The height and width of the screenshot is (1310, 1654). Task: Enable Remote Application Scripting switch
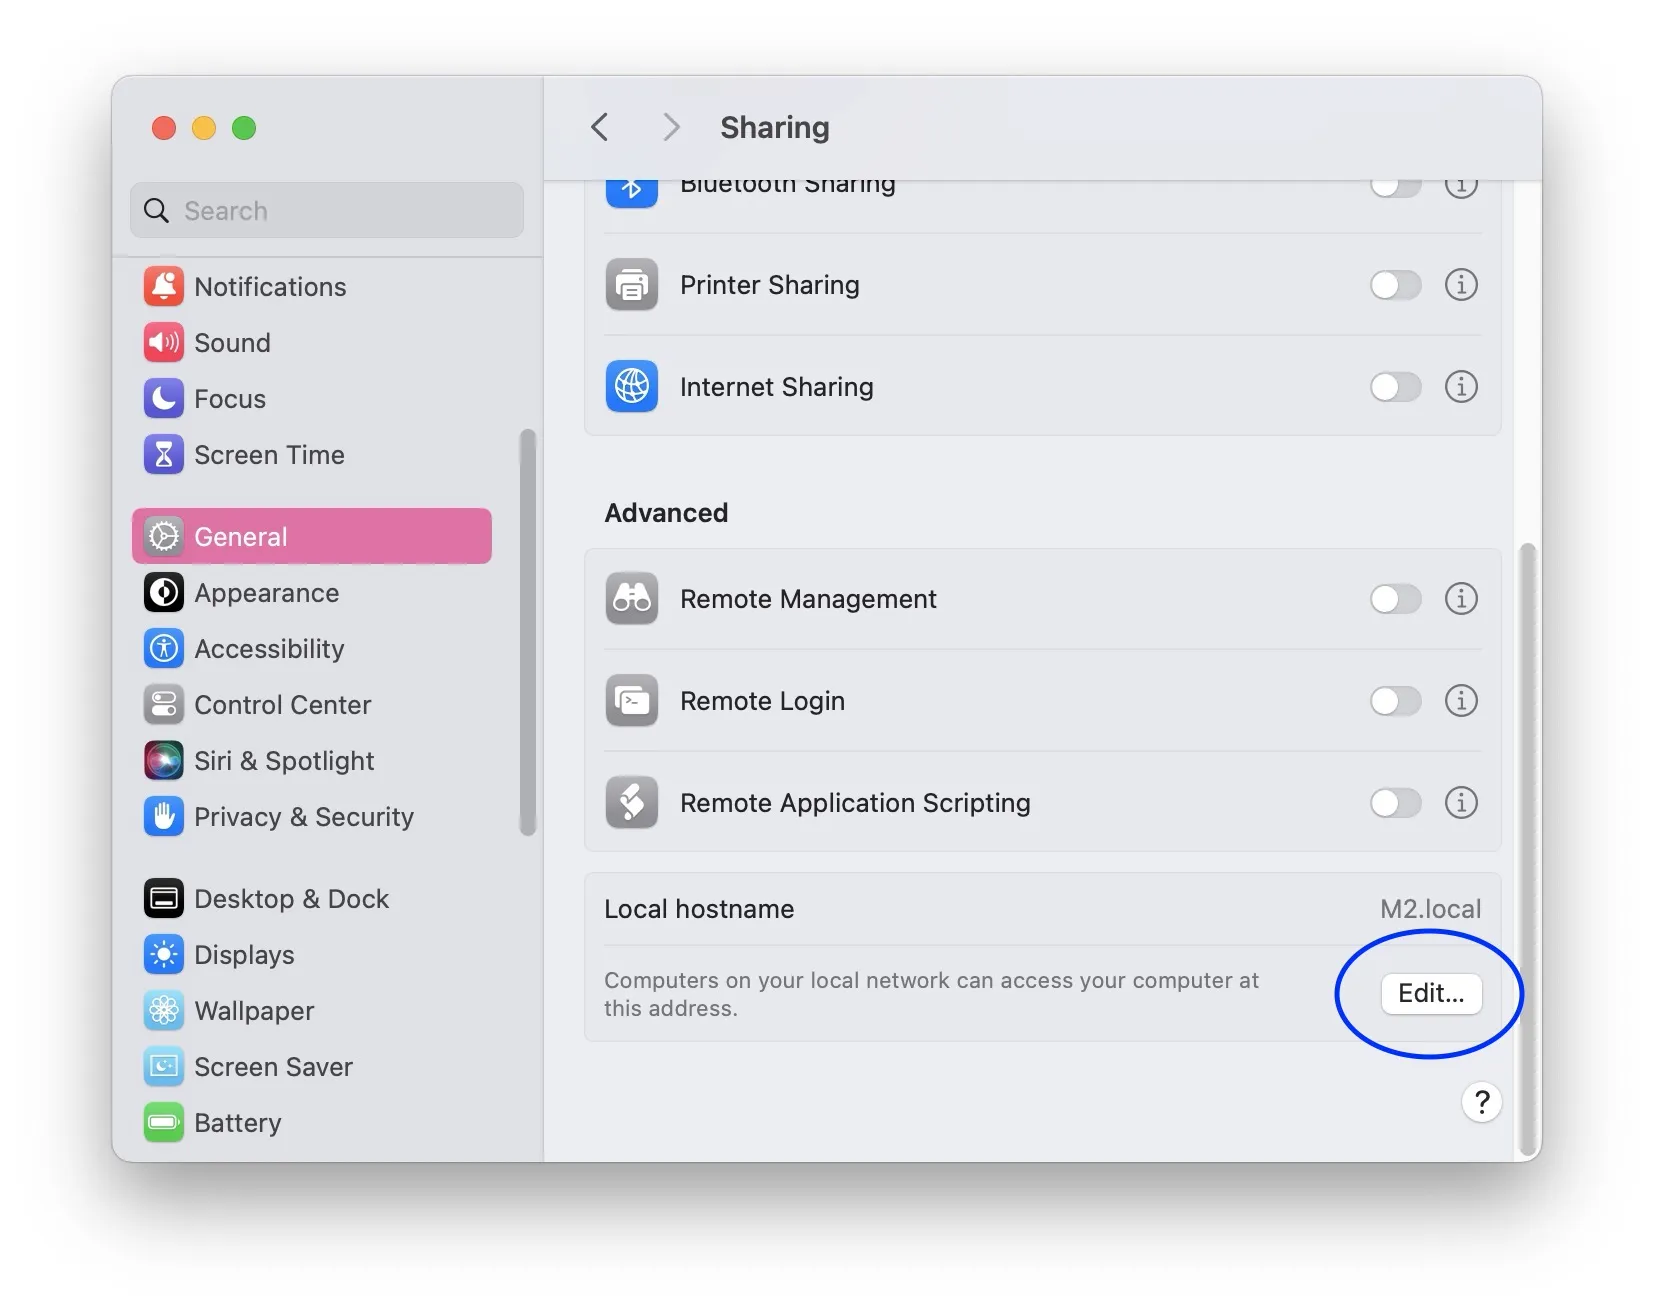(1395, 803)
